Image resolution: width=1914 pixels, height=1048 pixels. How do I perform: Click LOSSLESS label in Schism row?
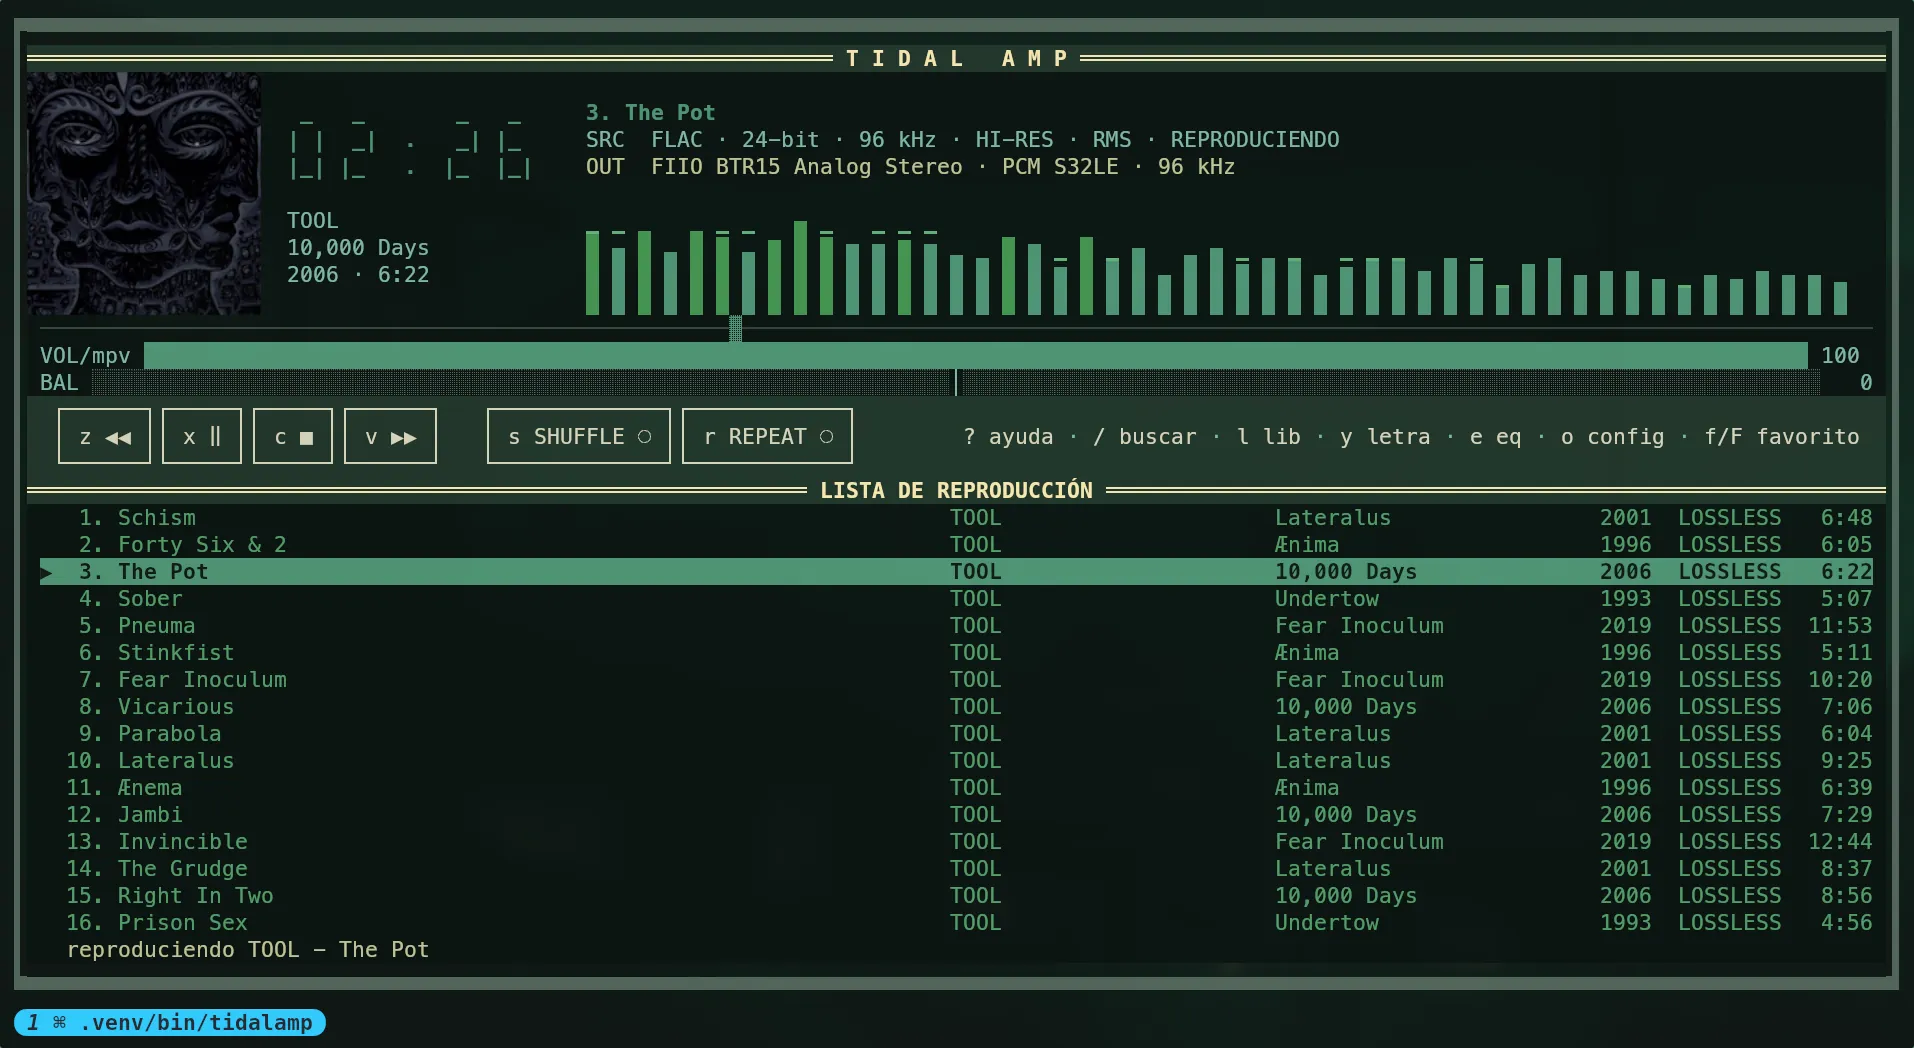click(x=1730, y=517)
